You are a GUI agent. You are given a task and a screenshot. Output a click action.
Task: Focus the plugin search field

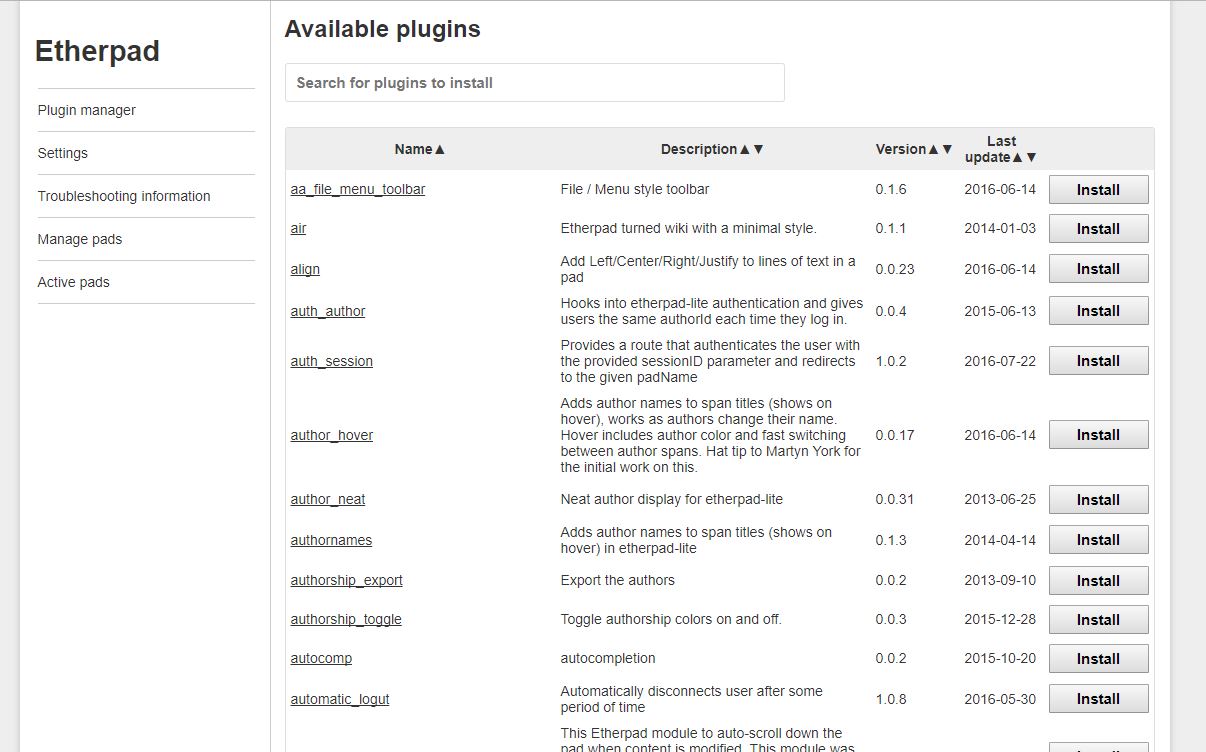(534, 83)
